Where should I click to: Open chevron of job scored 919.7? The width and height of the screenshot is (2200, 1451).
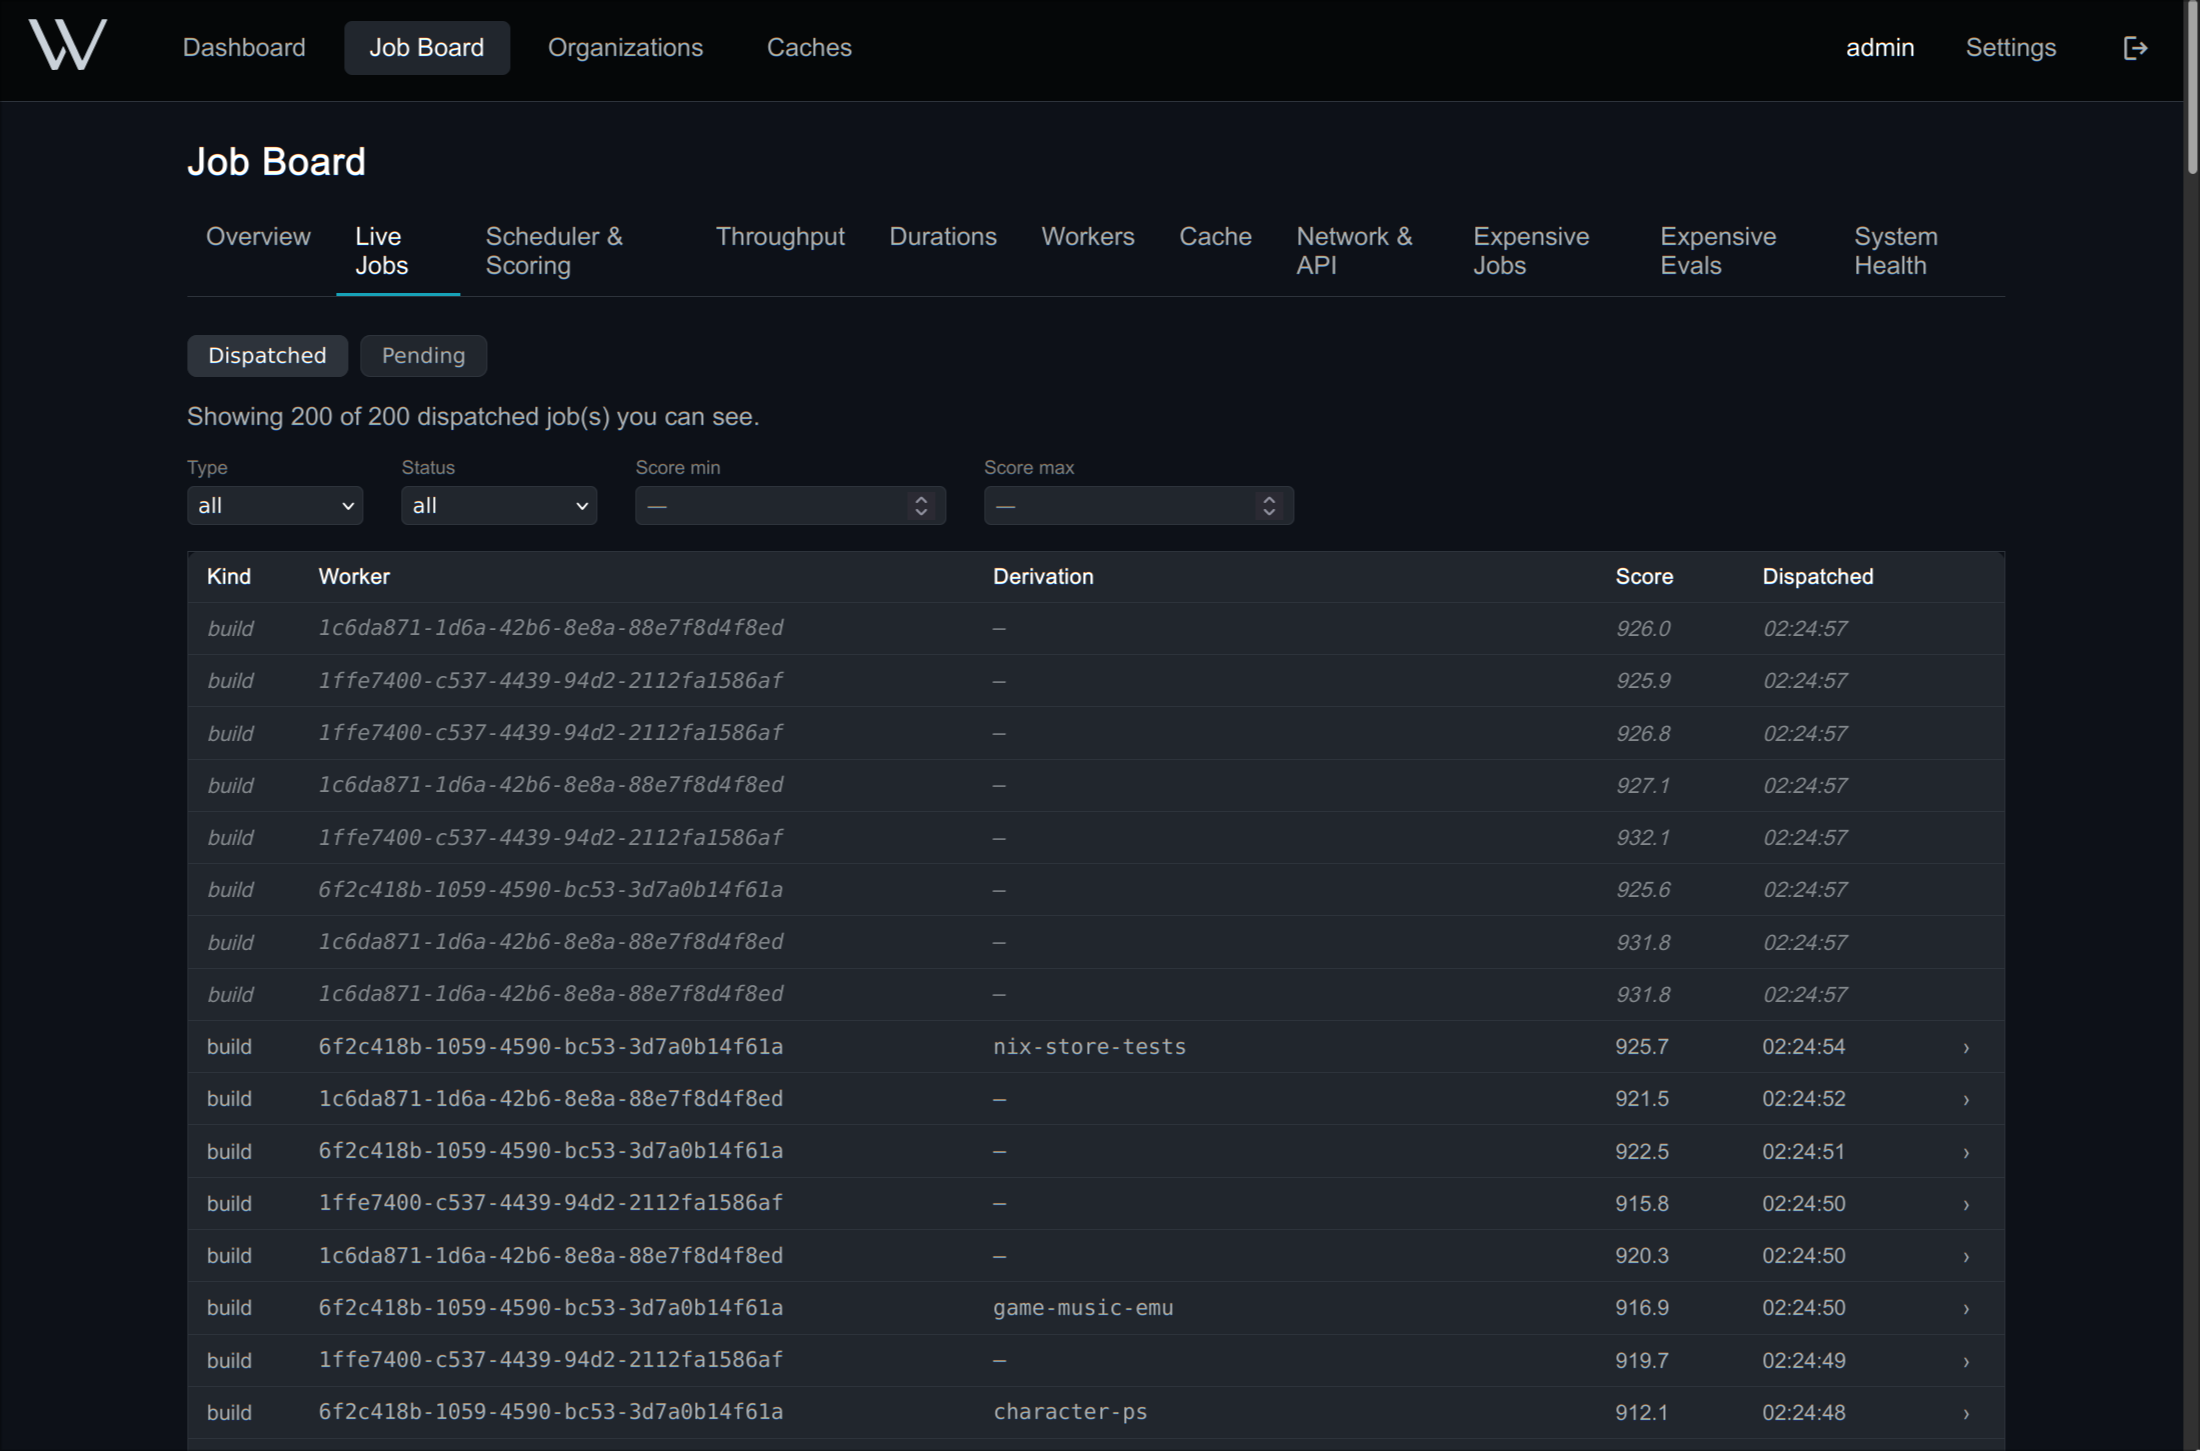(x=1966, y=1362)
